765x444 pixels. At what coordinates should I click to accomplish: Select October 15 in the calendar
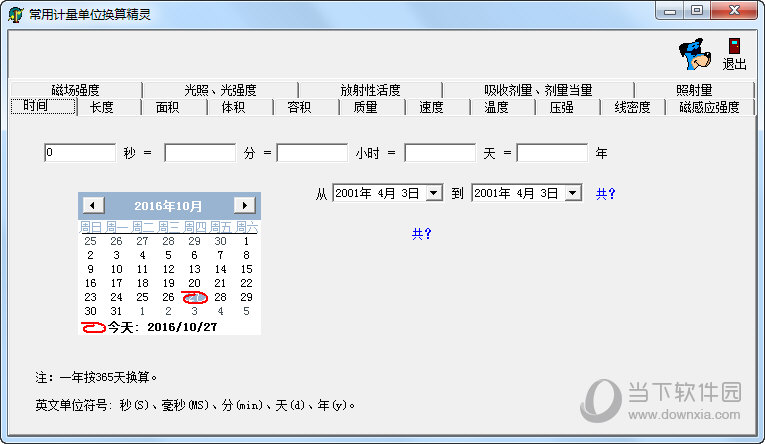[246, 269]
